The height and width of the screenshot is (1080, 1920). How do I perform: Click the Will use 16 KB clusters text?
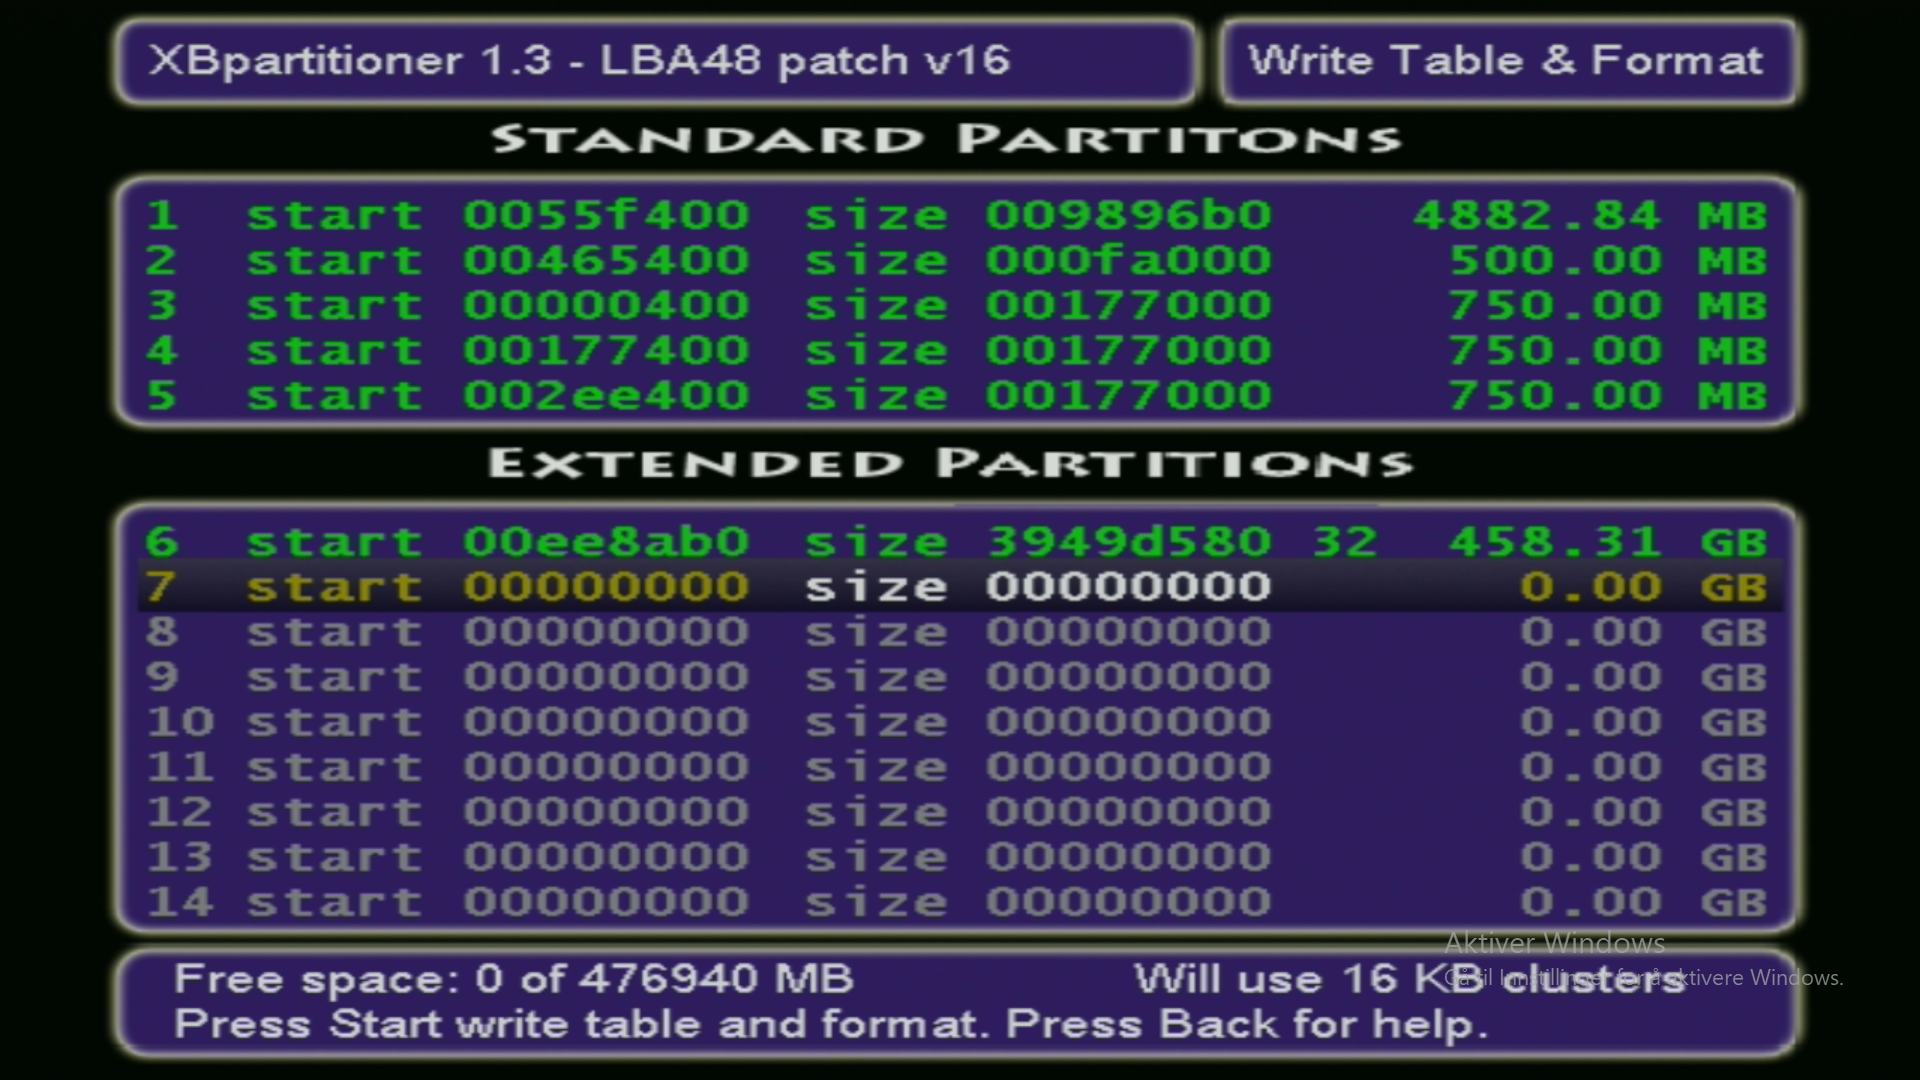click(x=1409, y=978)
